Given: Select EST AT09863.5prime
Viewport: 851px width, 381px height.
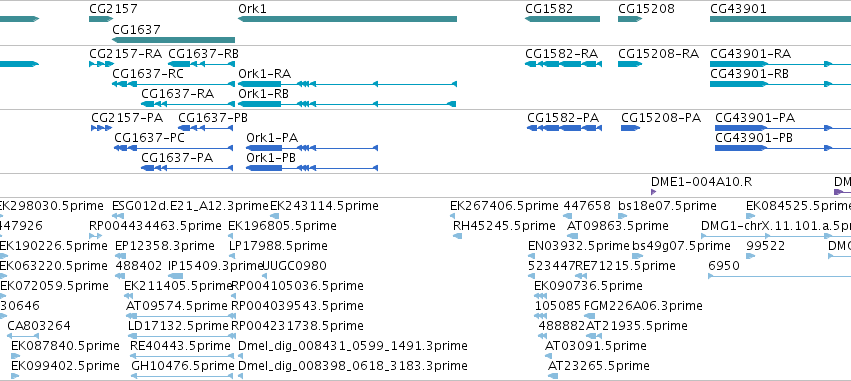Looking at the screenshot, I should point(618,226).
